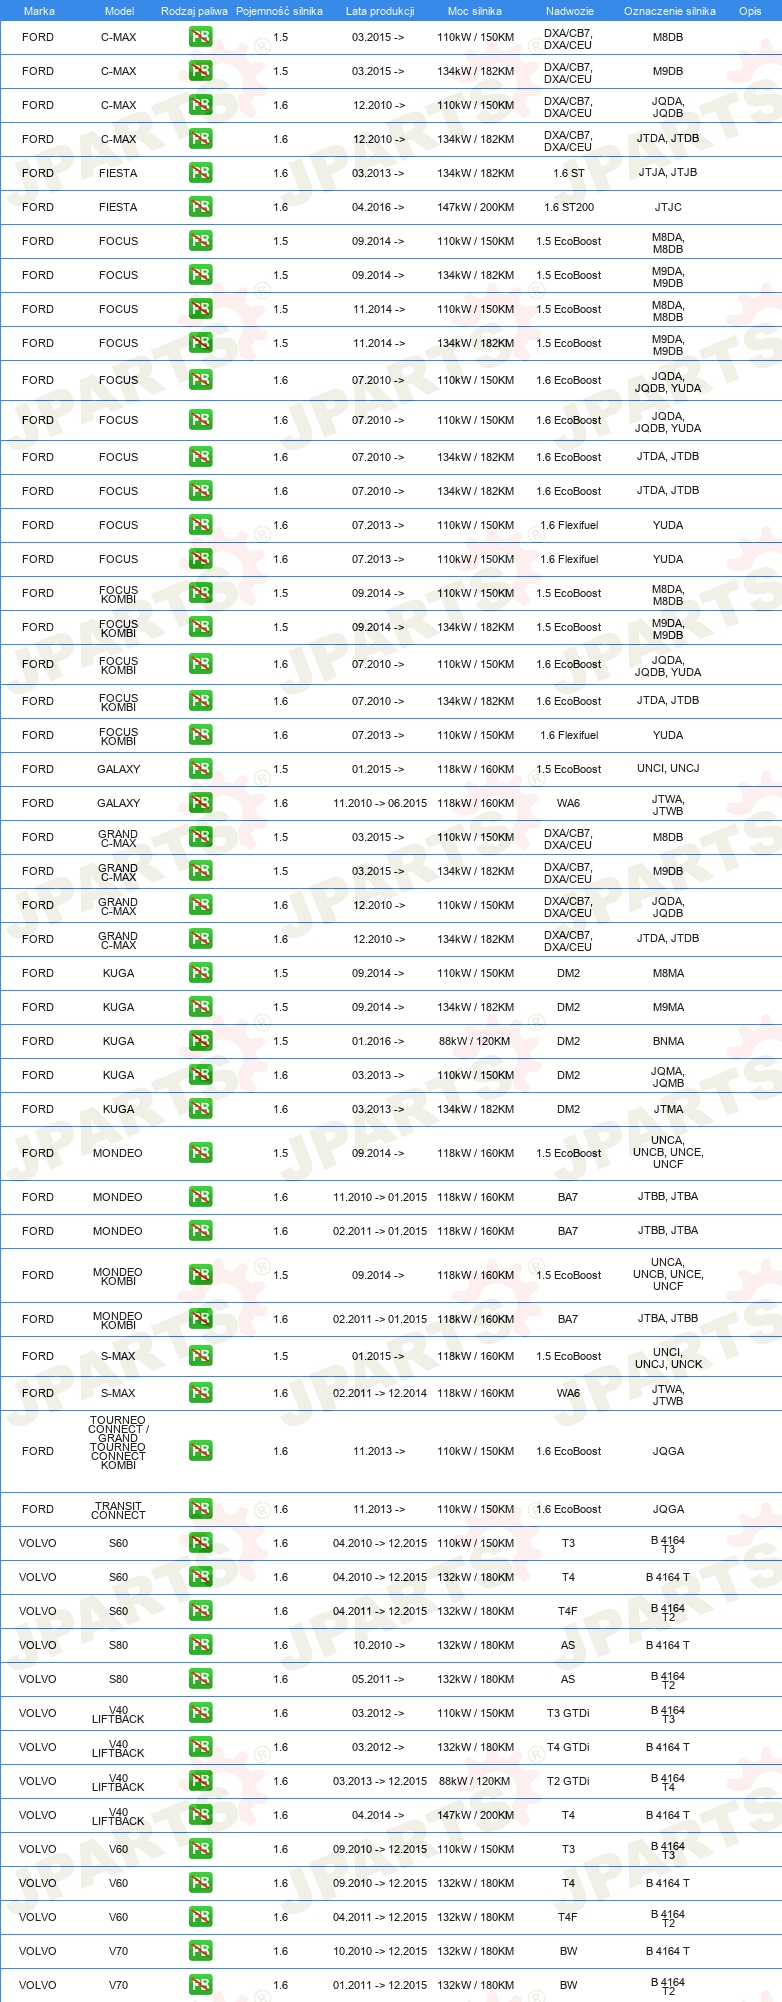Click the Moc silnika column header
The height and width of the screenshot is (2002, 782).
click(x=475, y=11)
